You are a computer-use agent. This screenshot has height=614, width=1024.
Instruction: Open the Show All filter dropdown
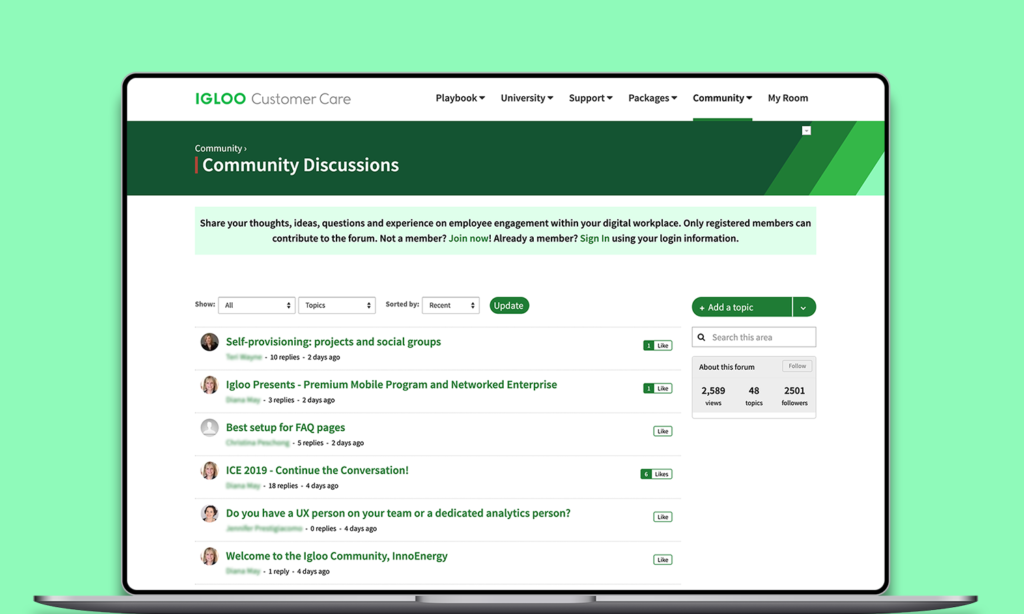(x=256, y=304)
